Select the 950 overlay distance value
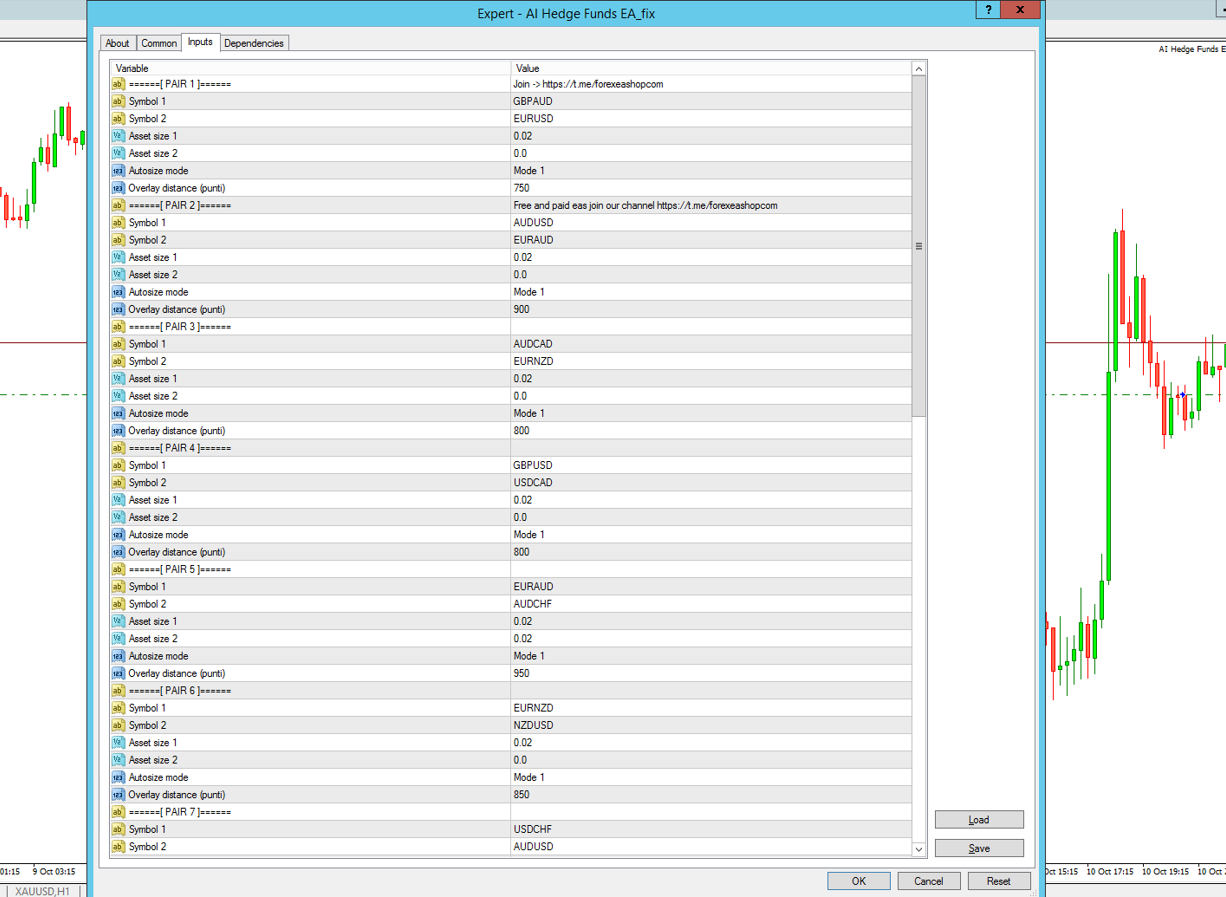 pyautogui.click(x=710, y=674)
